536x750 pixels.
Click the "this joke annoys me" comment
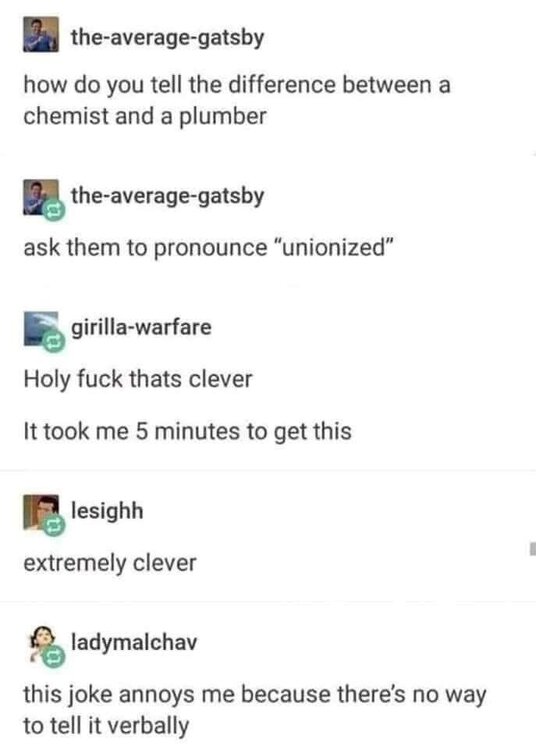(x=254, y=710)
